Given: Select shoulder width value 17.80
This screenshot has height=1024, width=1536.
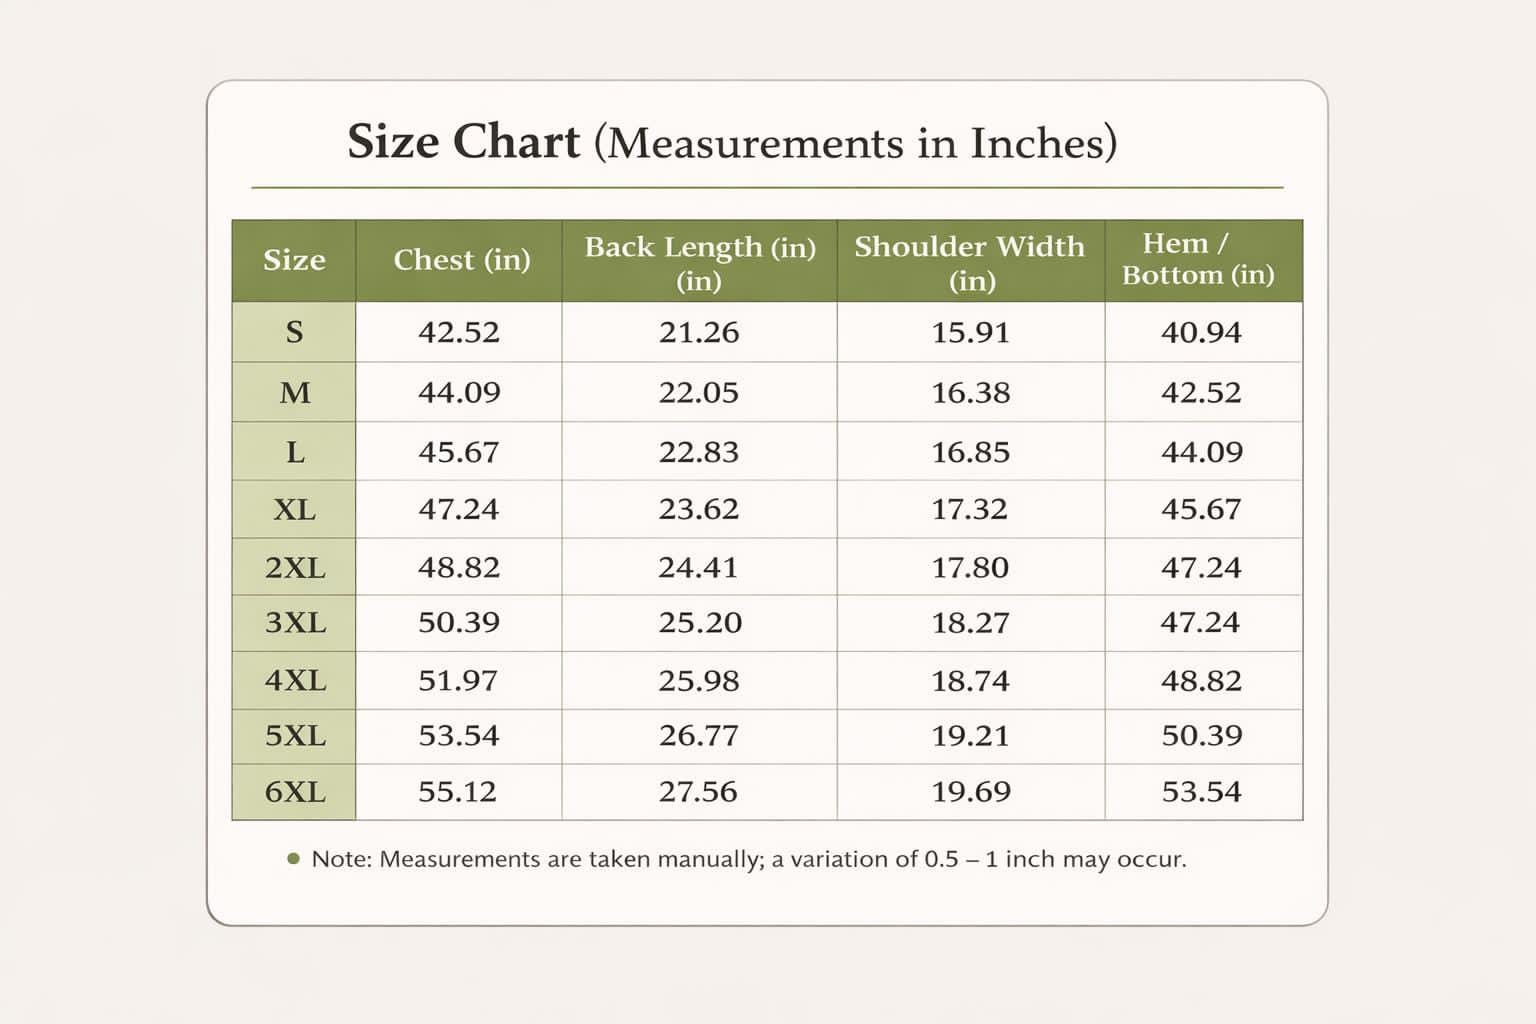Looking at the screenshot, I should pos(970,568).
